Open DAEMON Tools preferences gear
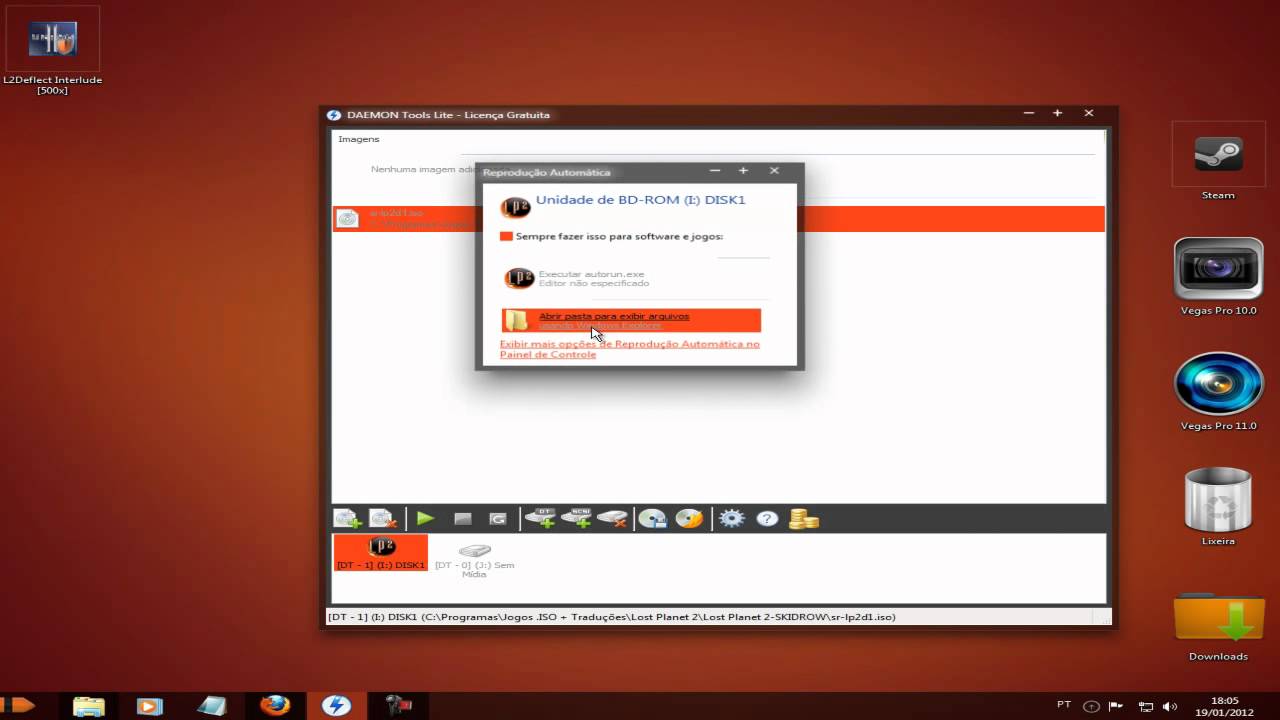 pos(732,519)
